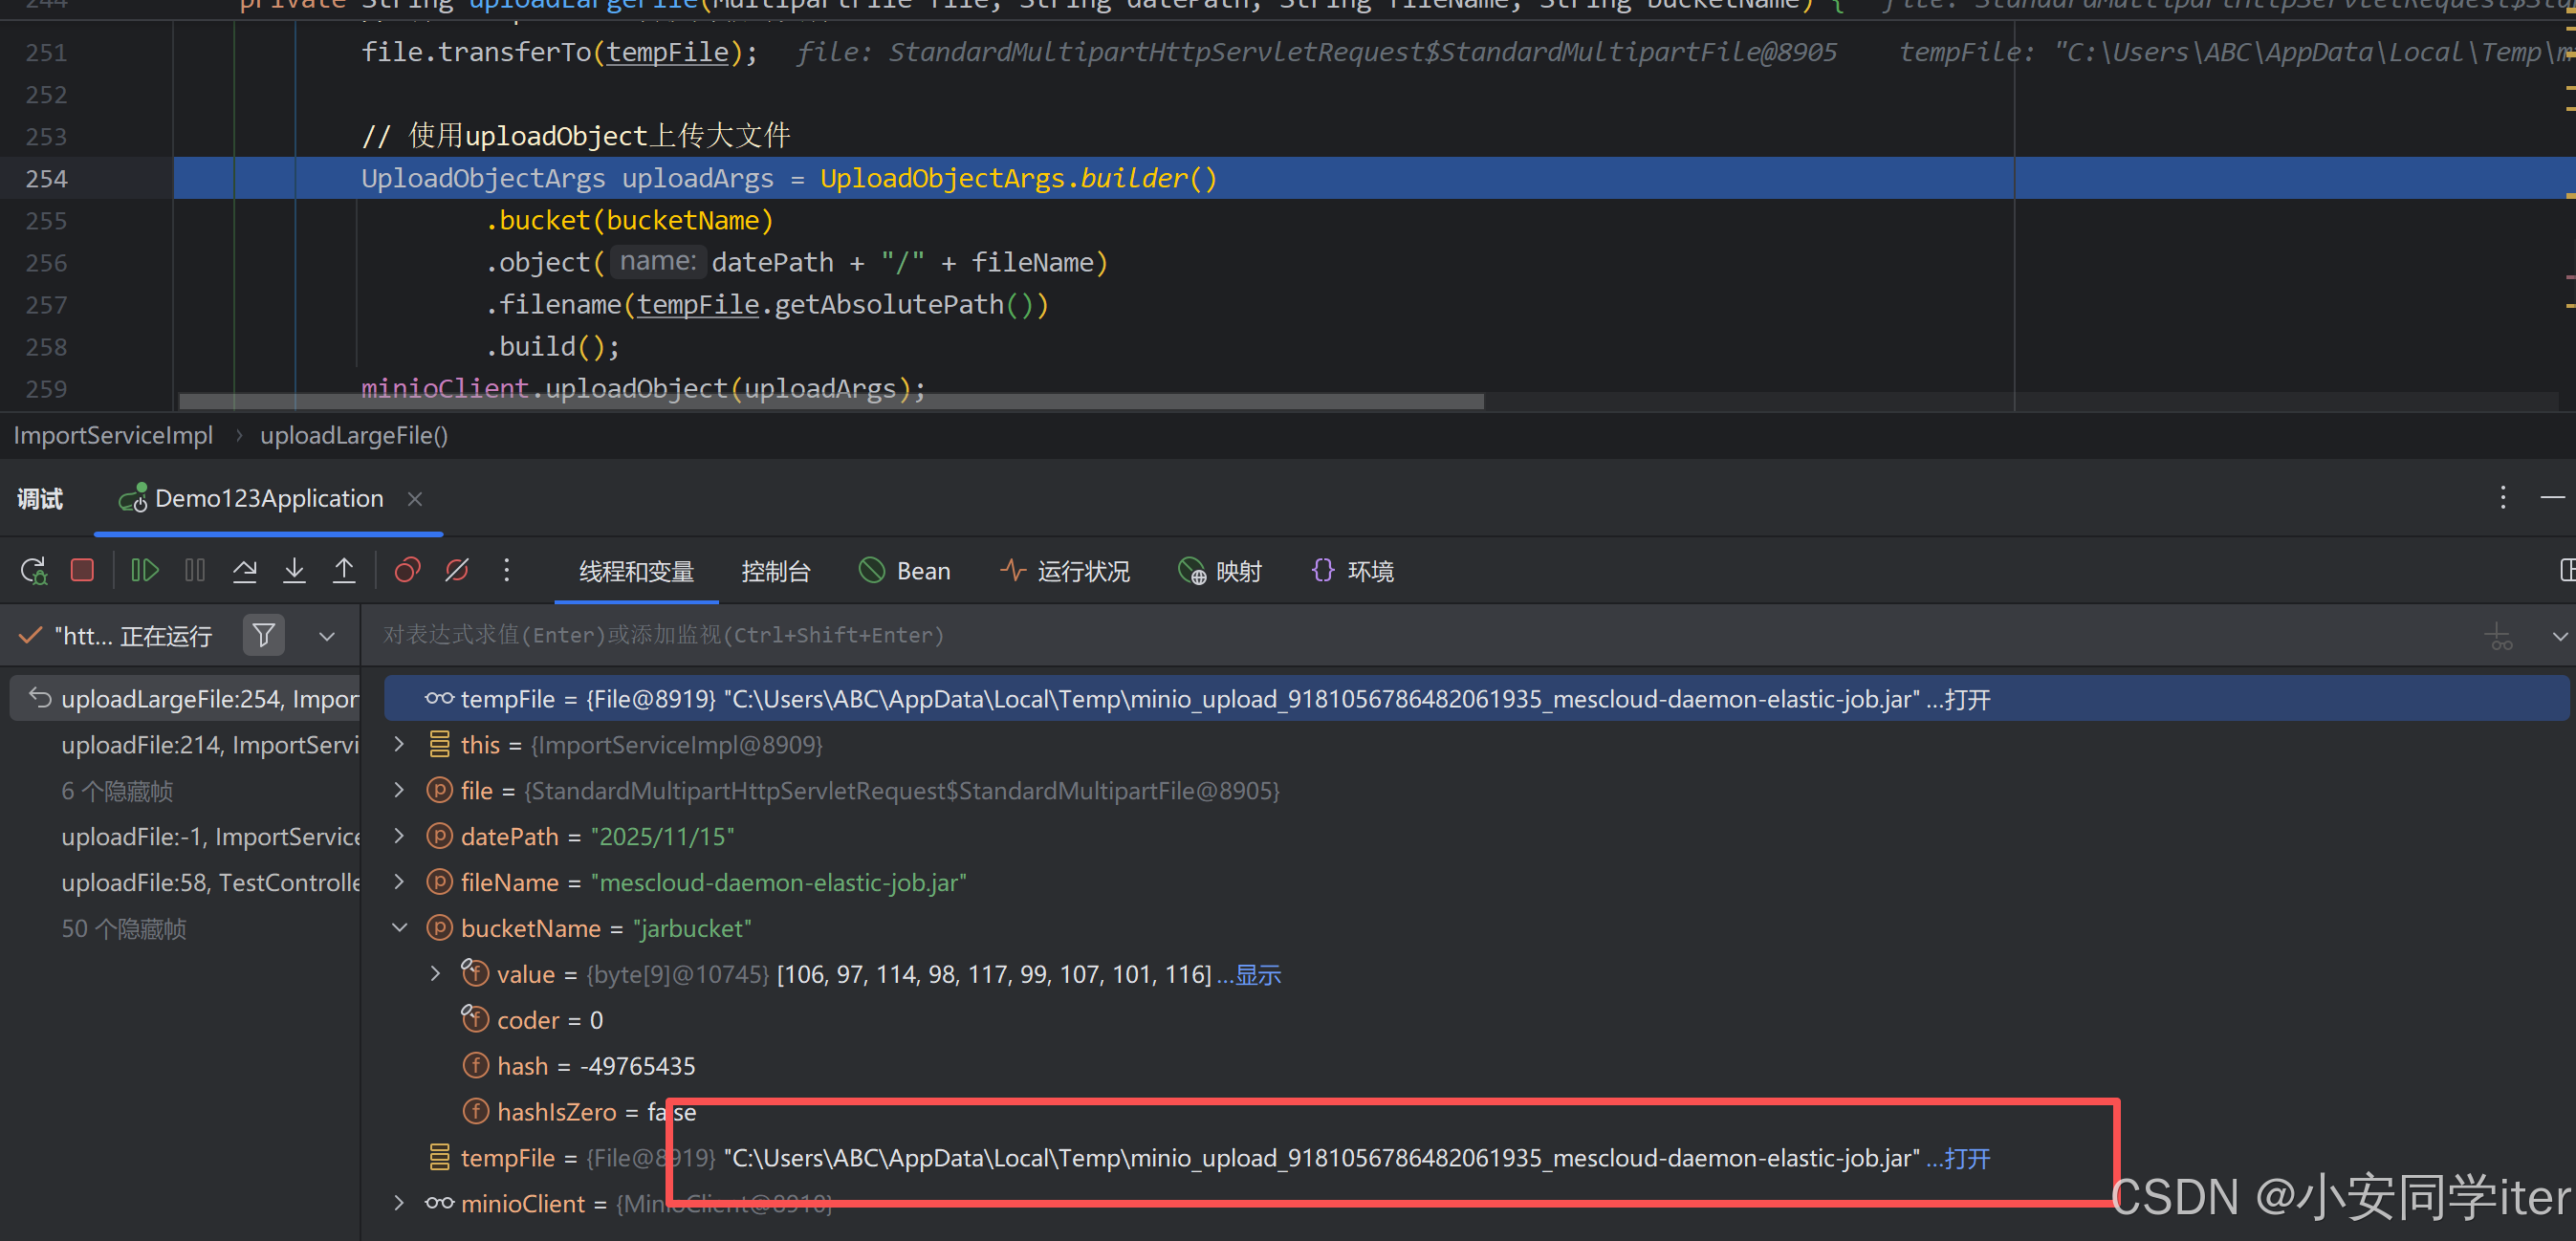Expand the value byte array node
The height and width of the screenshot is (1241, 2576).
435,974
